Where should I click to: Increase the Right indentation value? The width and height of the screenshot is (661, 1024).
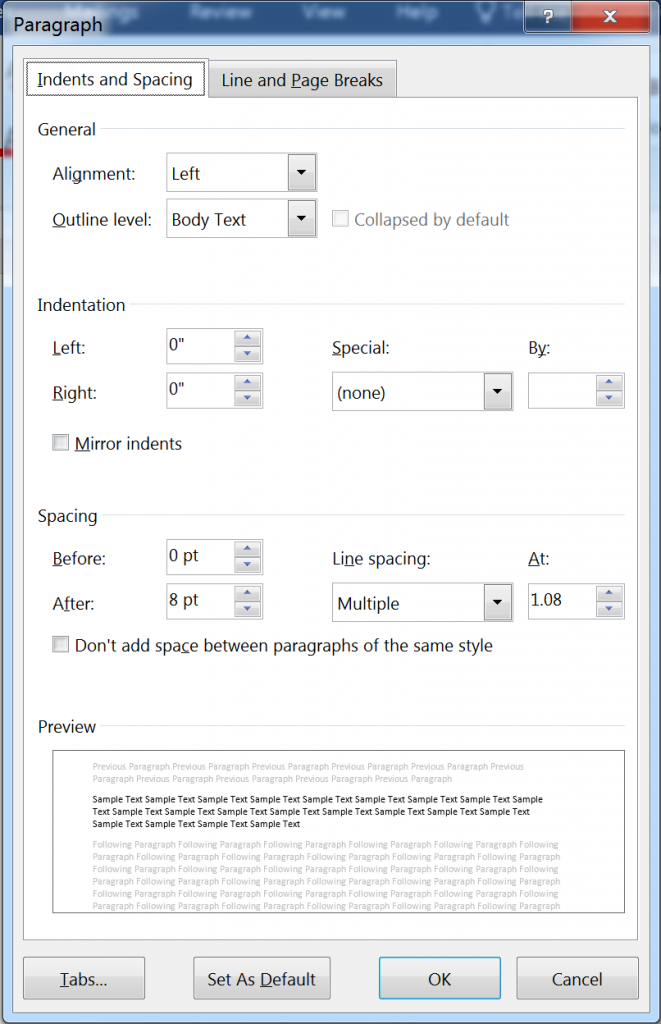pyautogui.click(x=248, y=383)
